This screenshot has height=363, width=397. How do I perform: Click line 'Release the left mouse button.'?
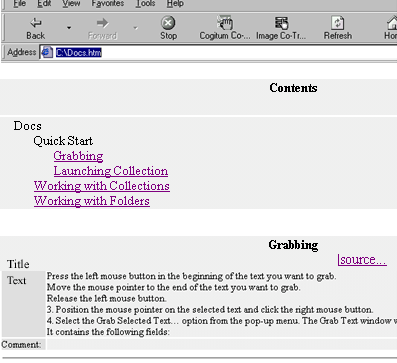pyautogui.click(x=106, y=298)
